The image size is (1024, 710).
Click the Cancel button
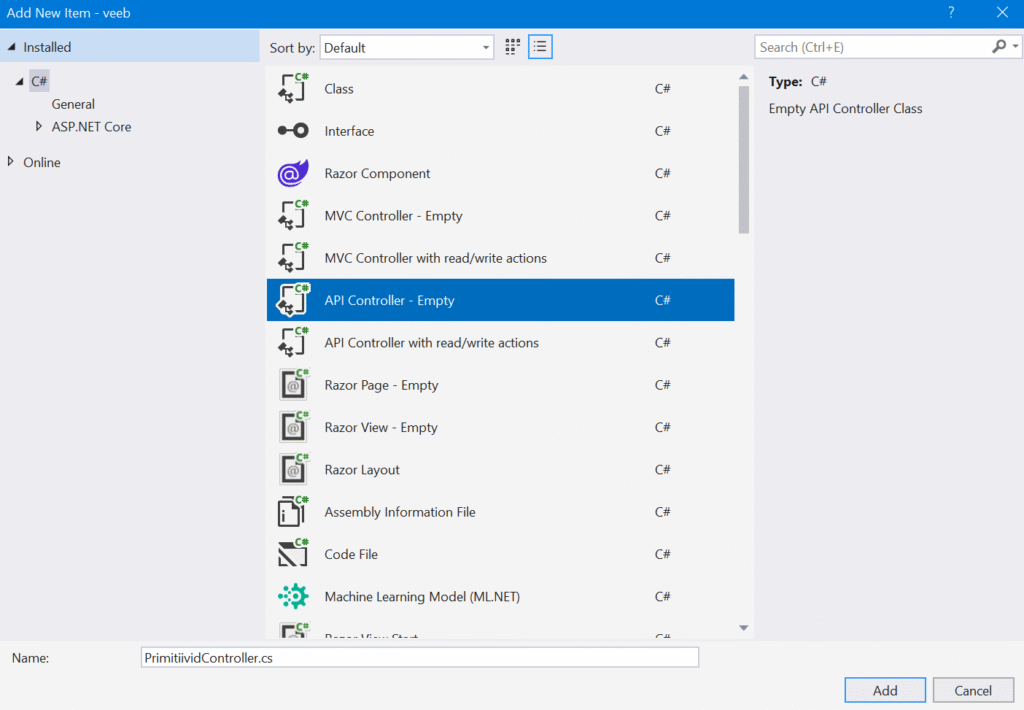(972, 690)
